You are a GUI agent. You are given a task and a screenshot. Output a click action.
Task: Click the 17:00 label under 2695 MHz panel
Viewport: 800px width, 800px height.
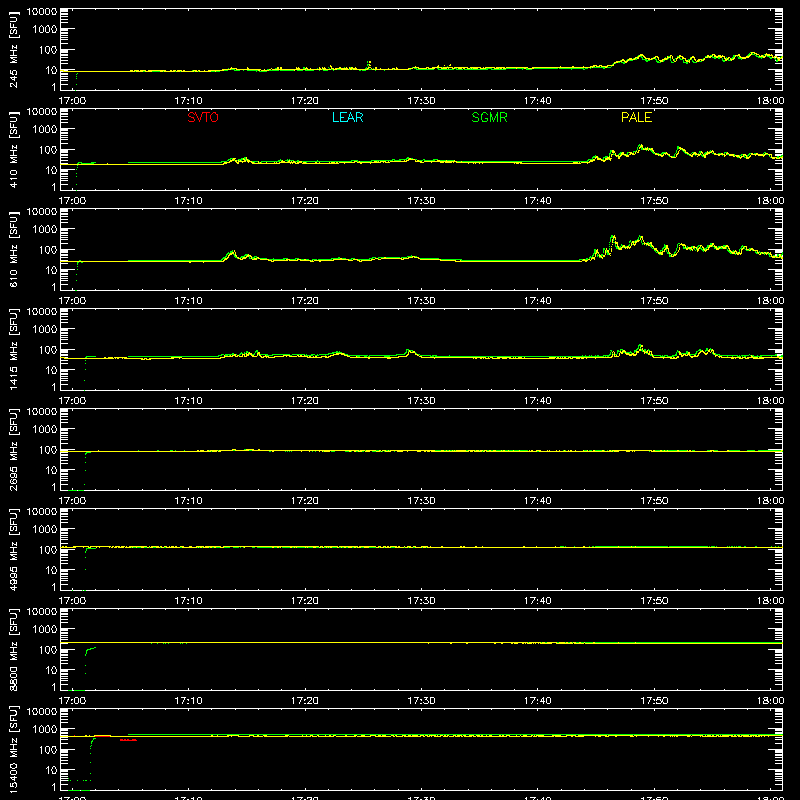72,501
